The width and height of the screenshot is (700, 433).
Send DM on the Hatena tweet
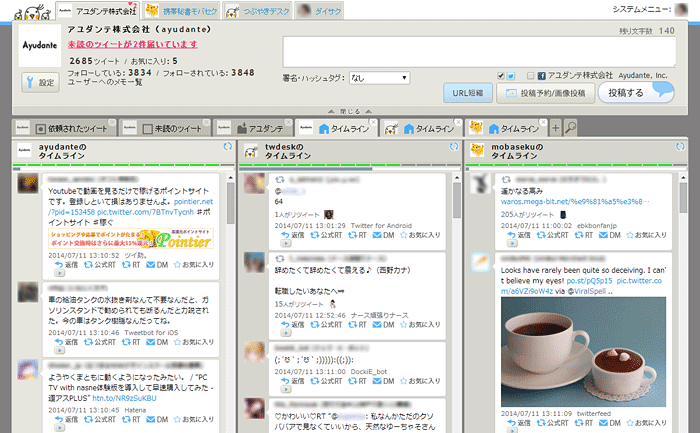tap(157, 419)
